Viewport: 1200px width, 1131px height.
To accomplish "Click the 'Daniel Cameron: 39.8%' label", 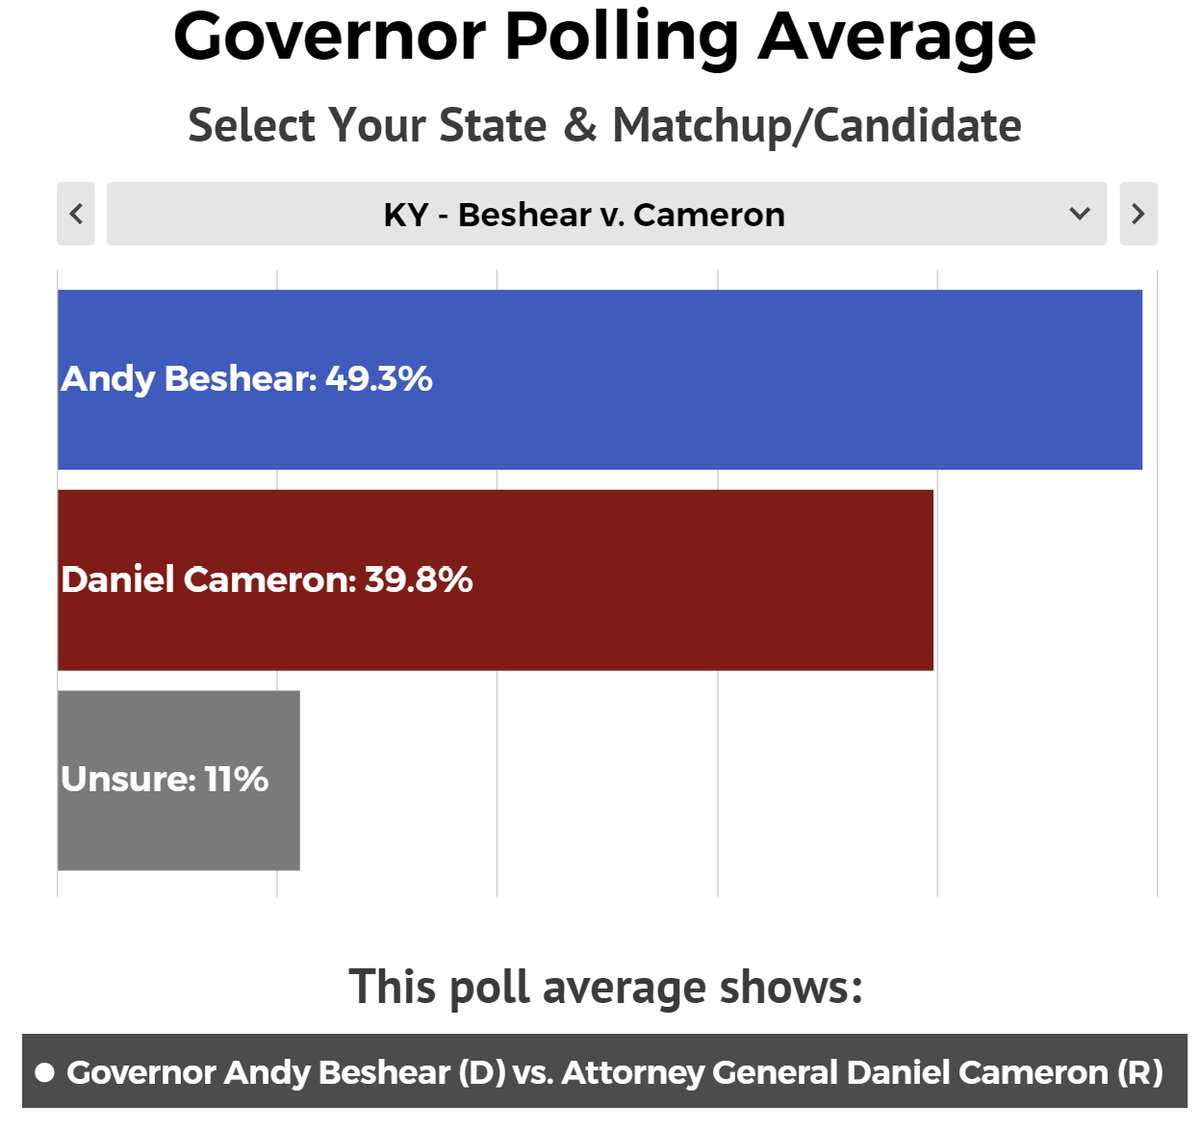I will [x=266, y=580].
